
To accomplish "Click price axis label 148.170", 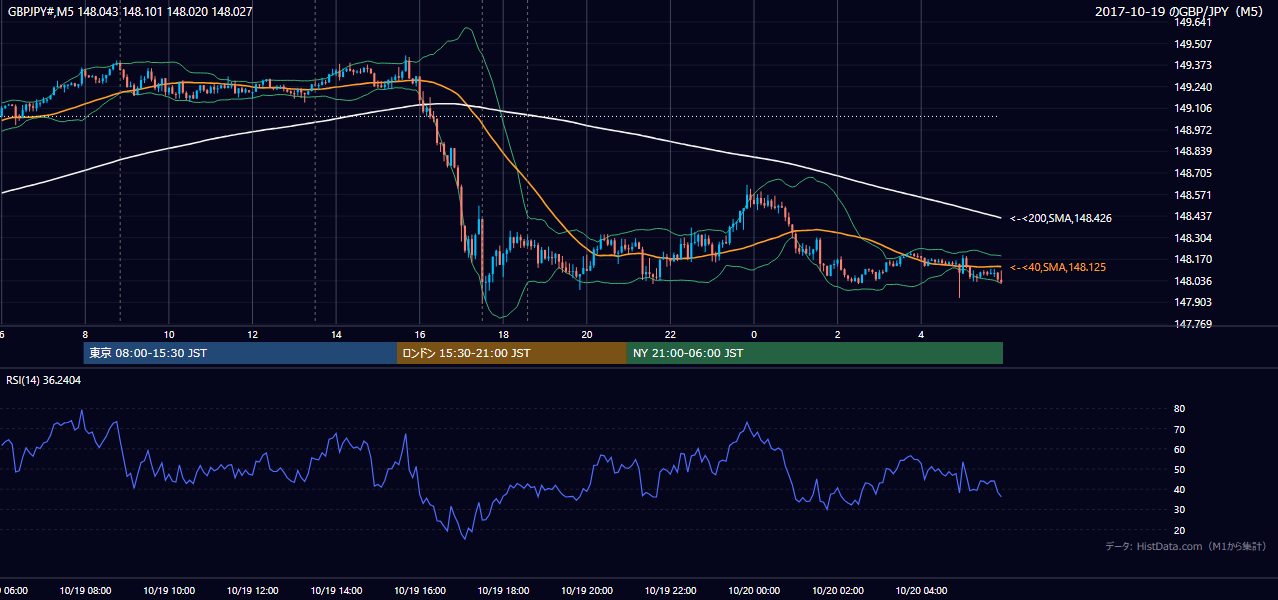I will click(x=1193, y=259).
